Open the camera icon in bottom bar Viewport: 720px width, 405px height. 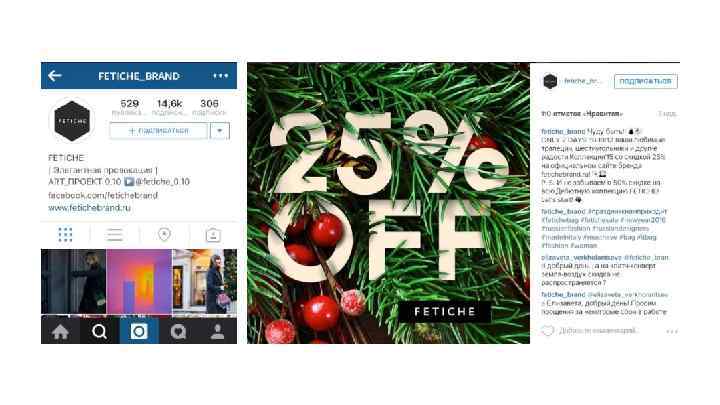point(139,331)
